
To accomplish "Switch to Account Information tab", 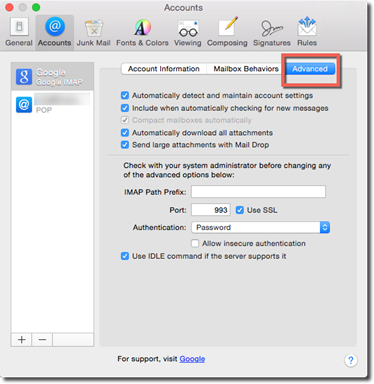I will 164,69.
